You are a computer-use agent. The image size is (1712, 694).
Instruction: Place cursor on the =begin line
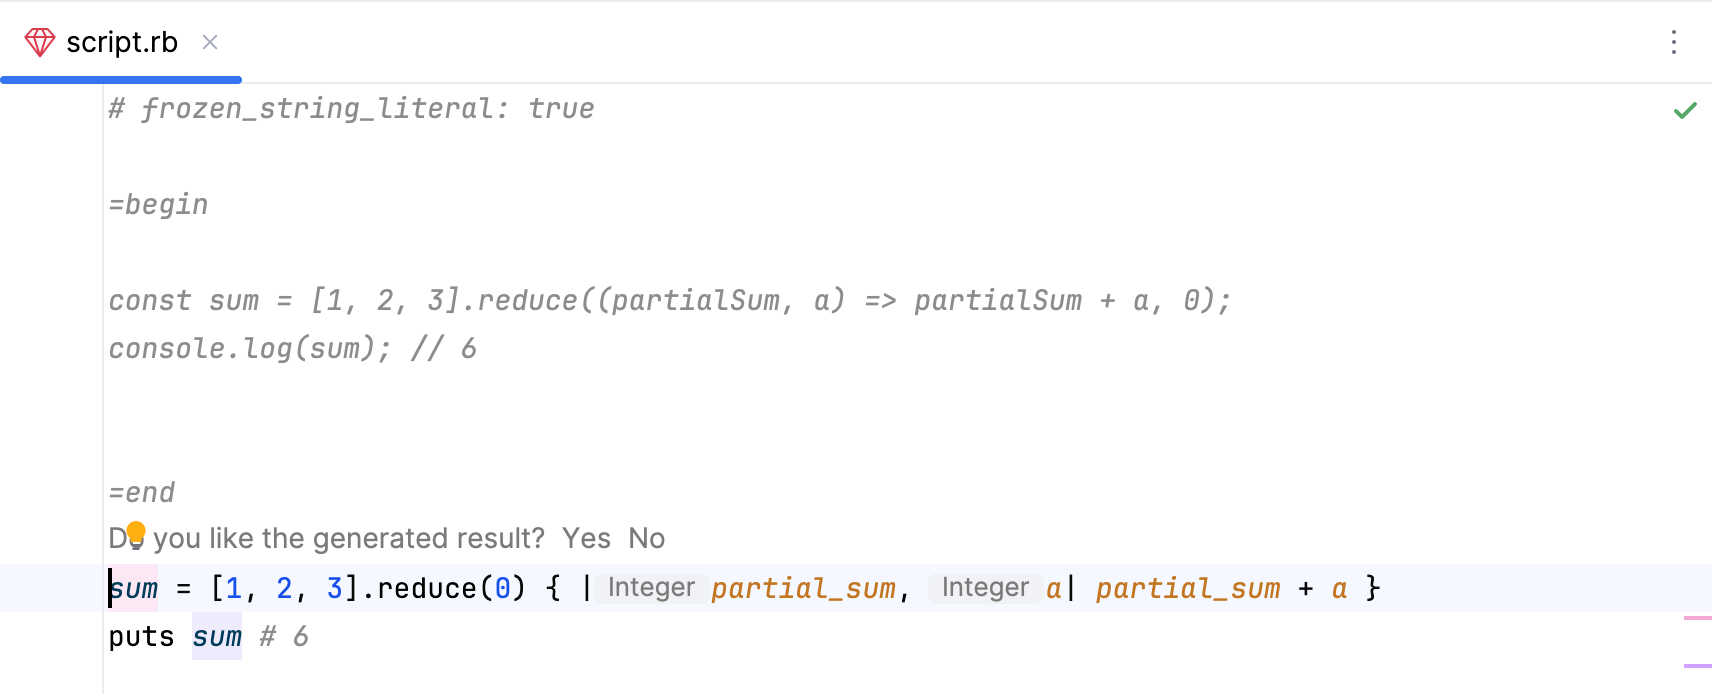tap(159, 204)
